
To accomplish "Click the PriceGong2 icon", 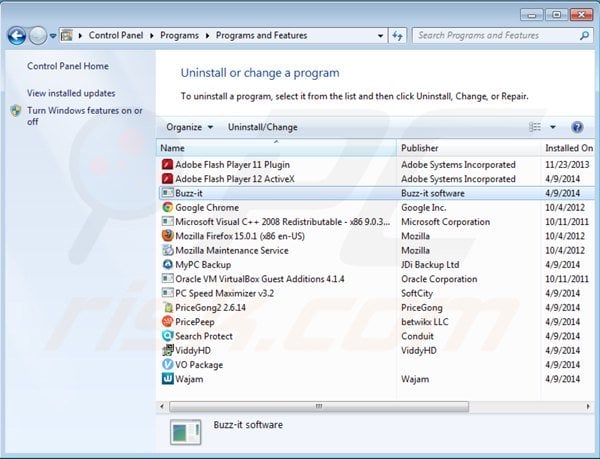I will (x=167, y=307).
